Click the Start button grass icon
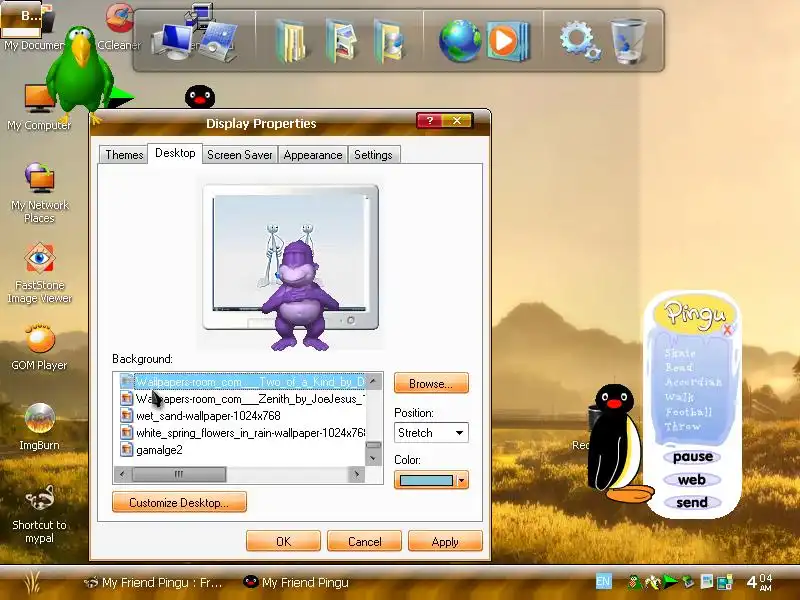The height and width of the screenshot is (600, 800). click(x=33, y=582)
